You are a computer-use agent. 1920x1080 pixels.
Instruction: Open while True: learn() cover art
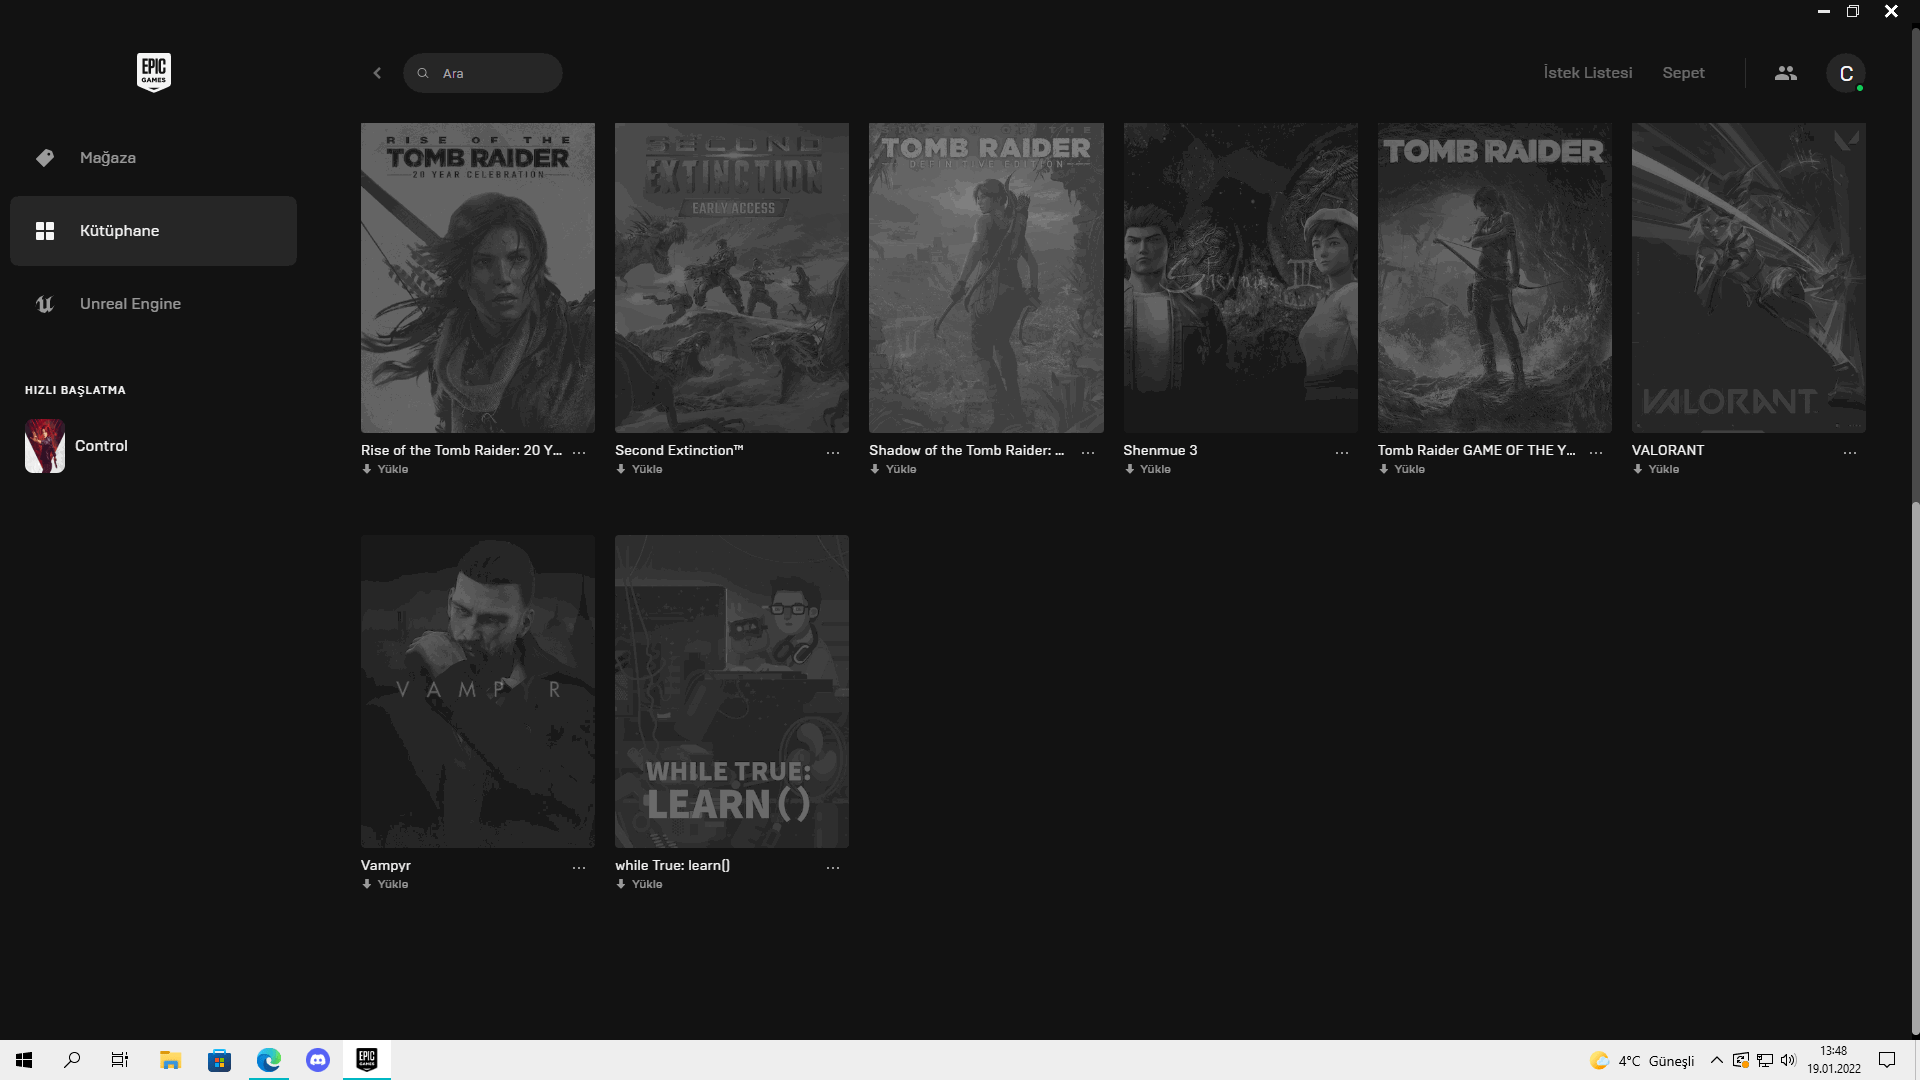[x=732, y=691]
